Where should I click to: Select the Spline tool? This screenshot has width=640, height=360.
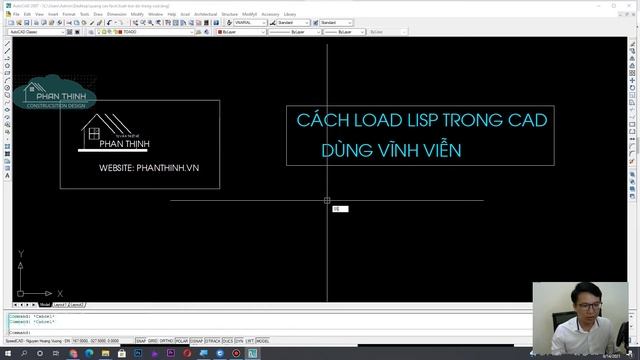pos(7,102)
